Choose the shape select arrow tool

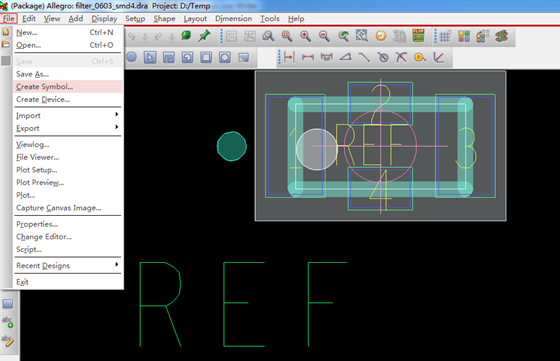(x=150, y=57)
